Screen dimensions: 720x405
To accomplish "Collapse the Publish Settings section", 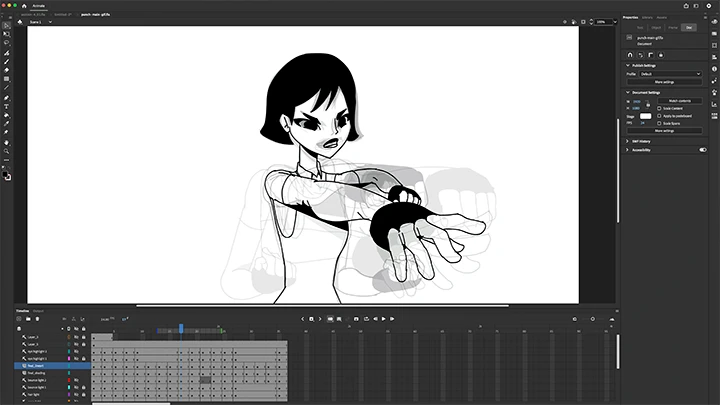I will (628, 66).
